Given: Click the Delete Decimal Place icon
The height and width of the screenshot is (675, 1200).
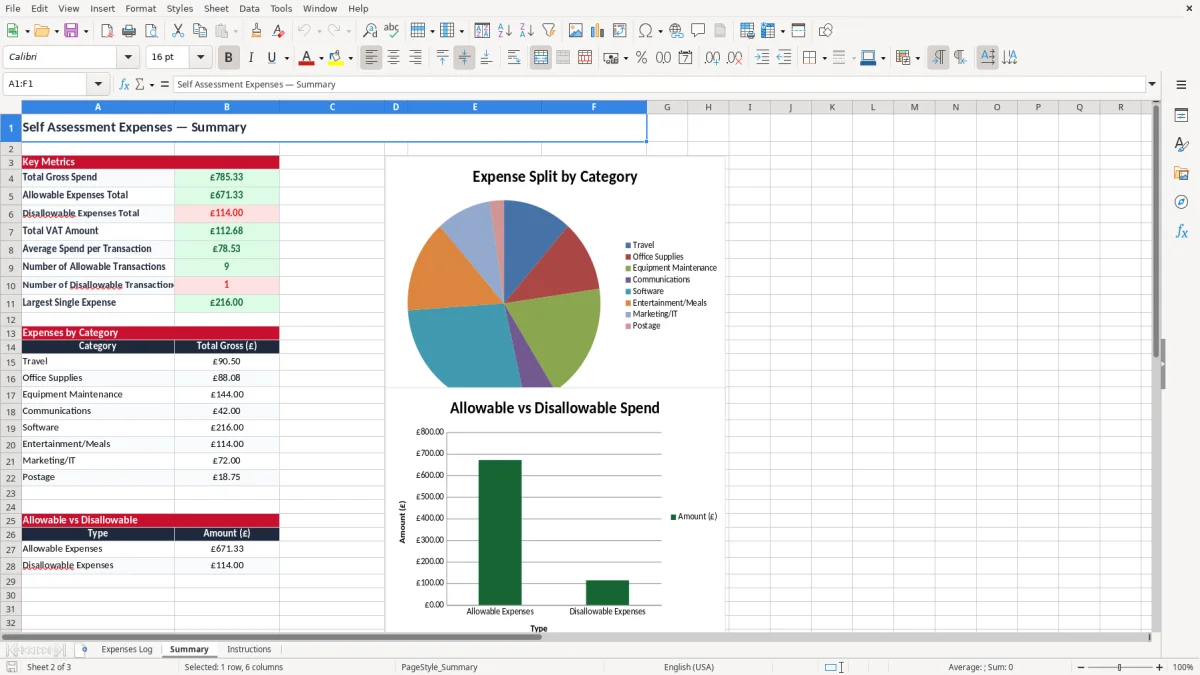Looking at the screenshot, I should click(734, 58).
